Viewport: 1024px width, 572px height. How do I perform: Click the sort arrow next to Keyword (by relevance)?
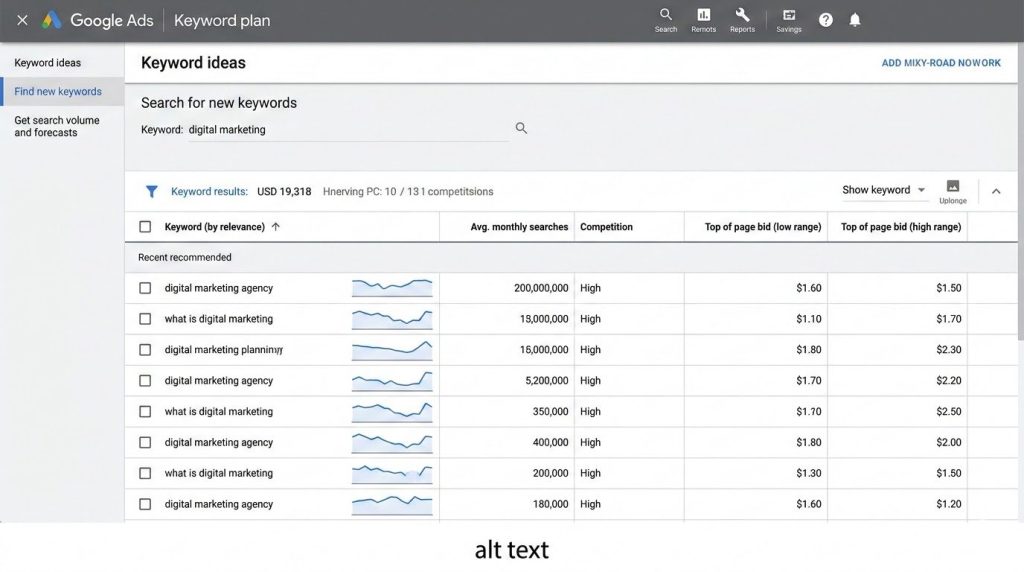276,227
